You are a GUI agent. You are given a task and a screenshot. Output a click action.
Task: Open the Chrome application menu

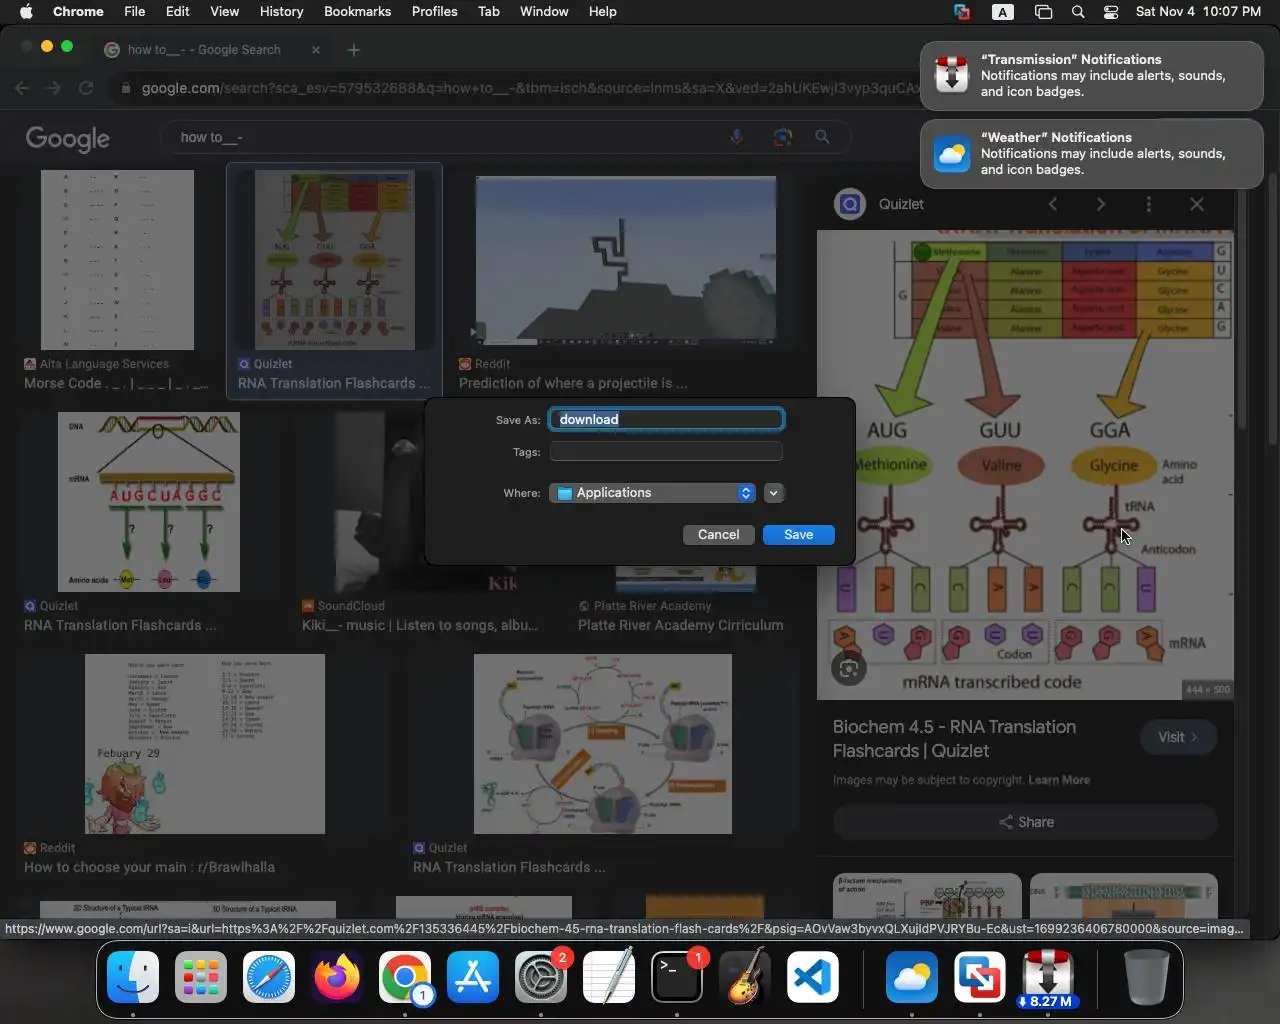pyautogui.click(x=78, y=12)
